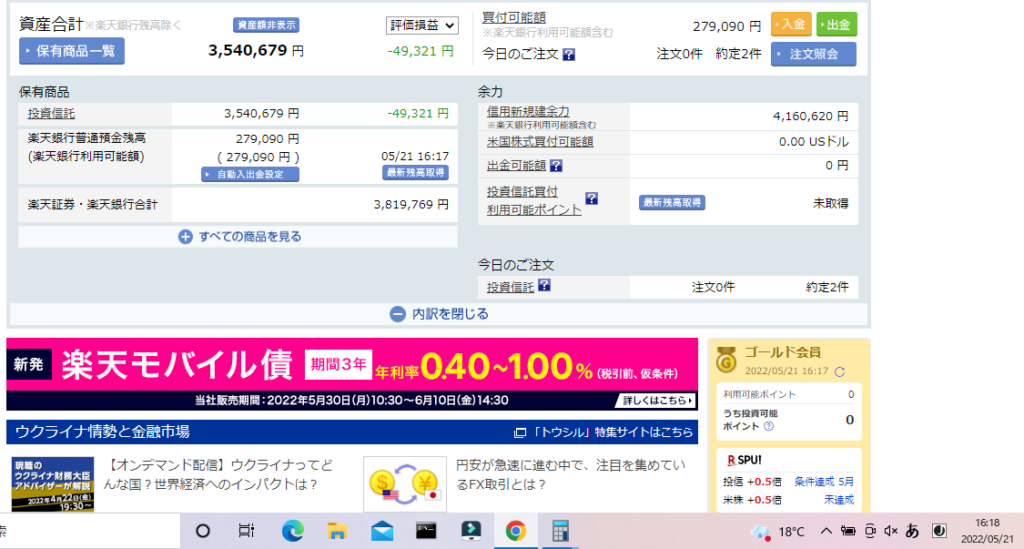Open 投資信託 link under 今日のご注文

[x=511, y=287]
